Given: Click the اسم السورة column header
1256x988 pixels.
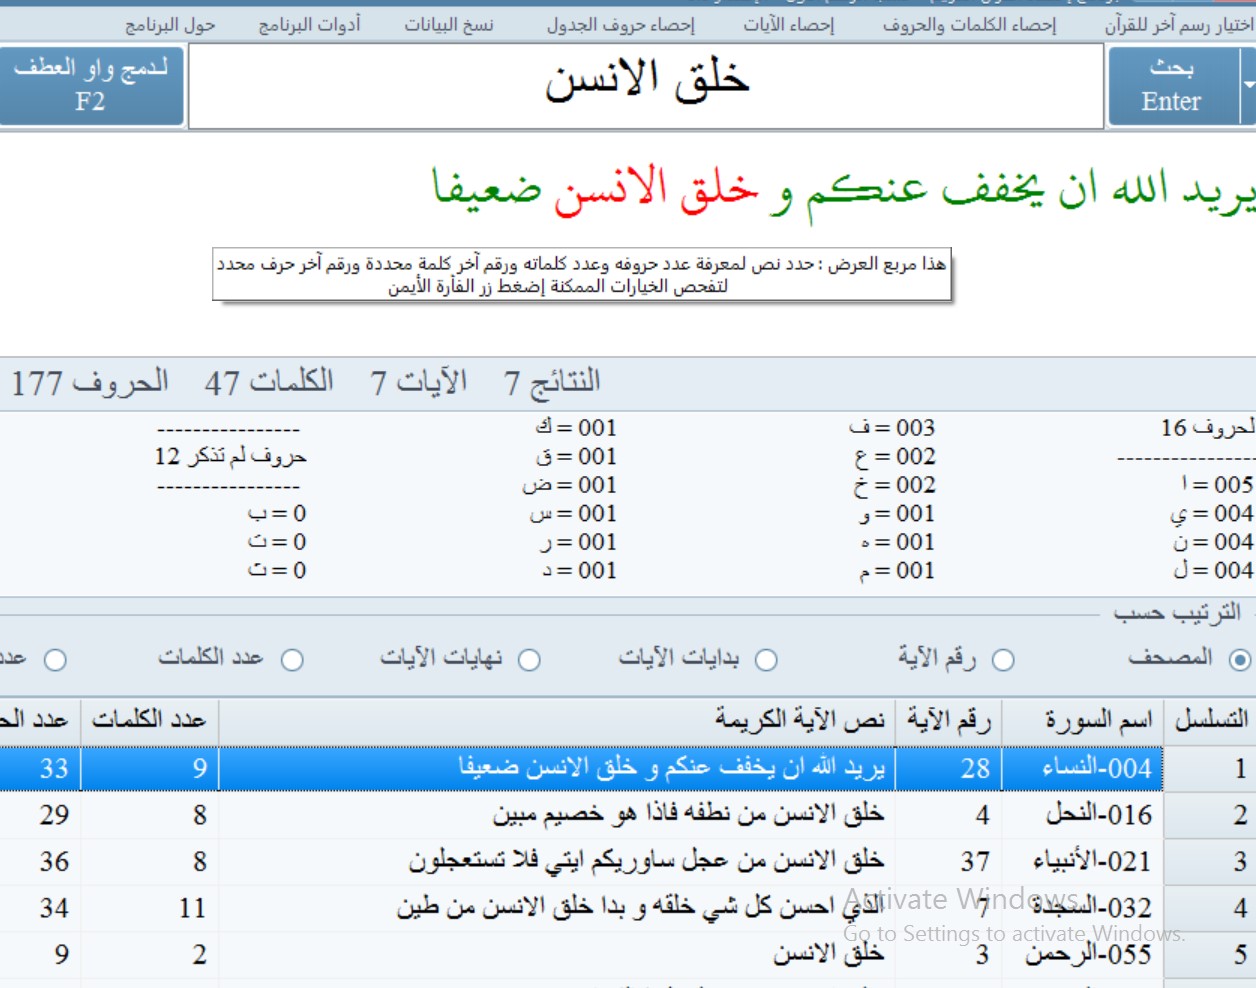Looking at the screenshot, I should pos(1083,720).
